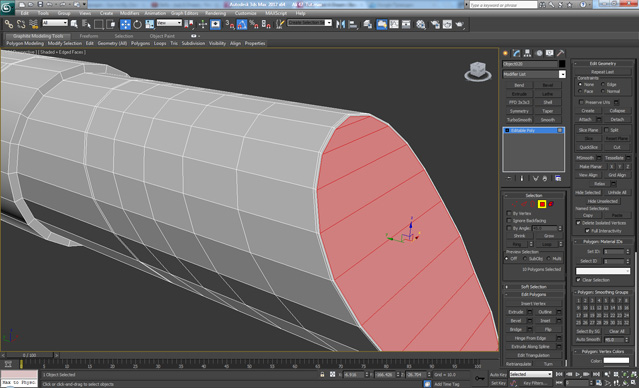The height and width of the screenshot is (388, 639).
Task: Click the QuickSlice button
Action: point(588,147)
